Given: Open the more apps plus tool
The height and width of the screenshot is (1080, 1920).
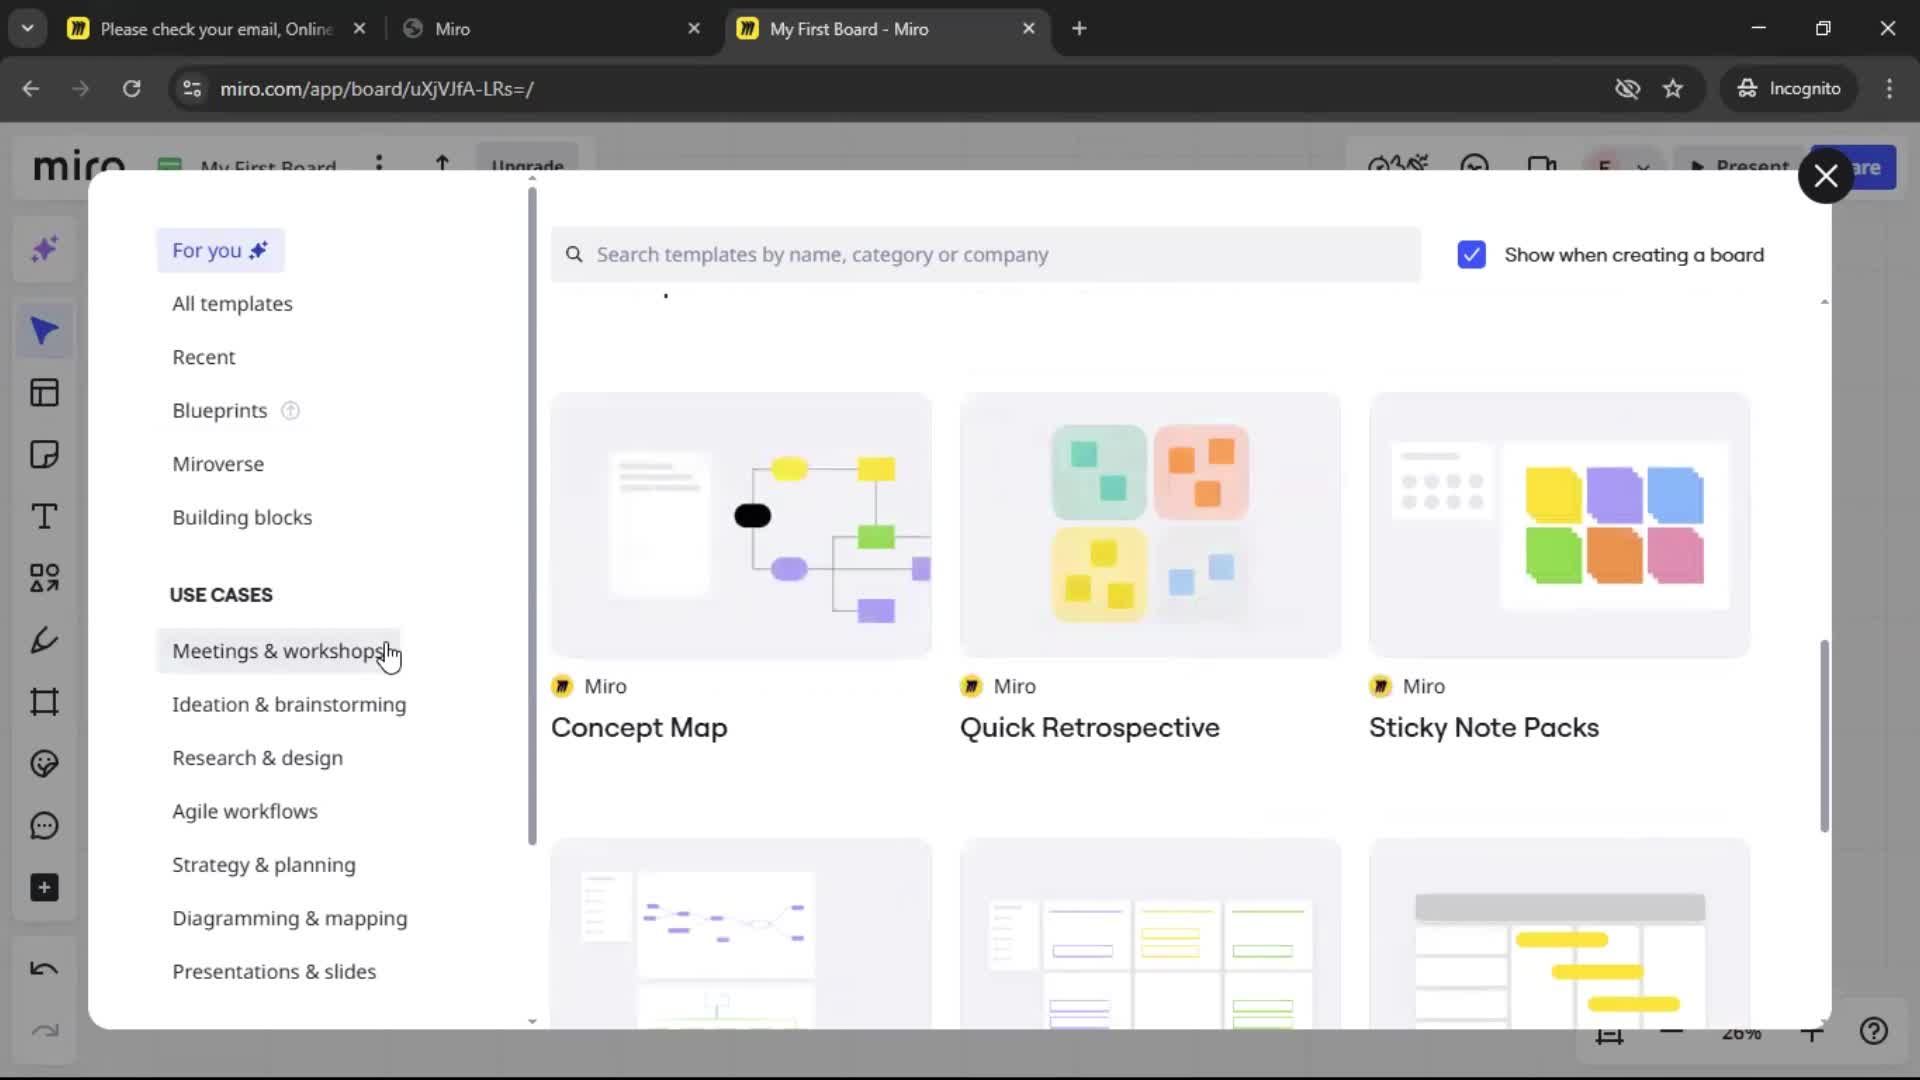Looking at the screenshot, I should (x=44, y=888).
